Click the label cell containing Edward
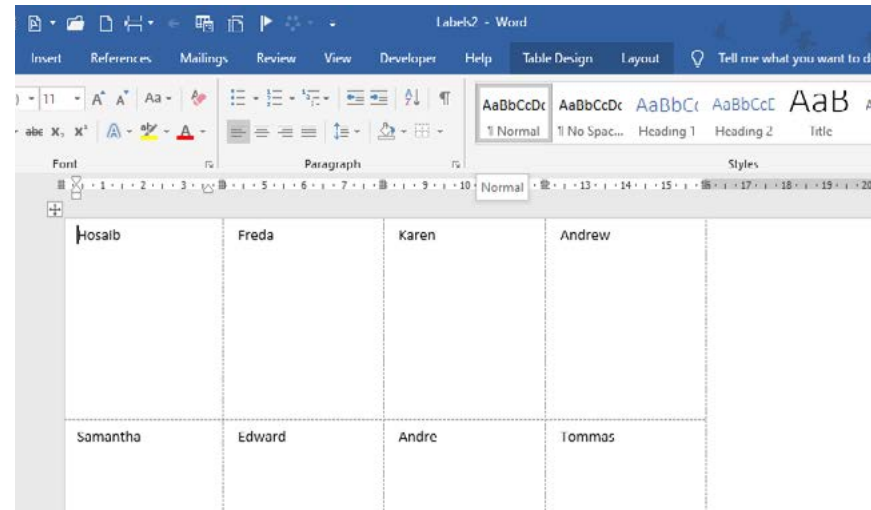This screenshot has height=510, width=871. click(x=303, y=465)
